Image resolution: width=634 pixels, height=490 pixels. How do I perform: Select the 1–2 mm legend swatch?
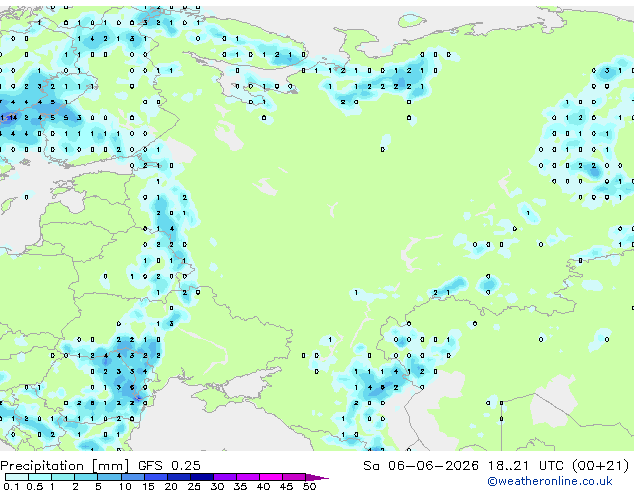[63, 477]
